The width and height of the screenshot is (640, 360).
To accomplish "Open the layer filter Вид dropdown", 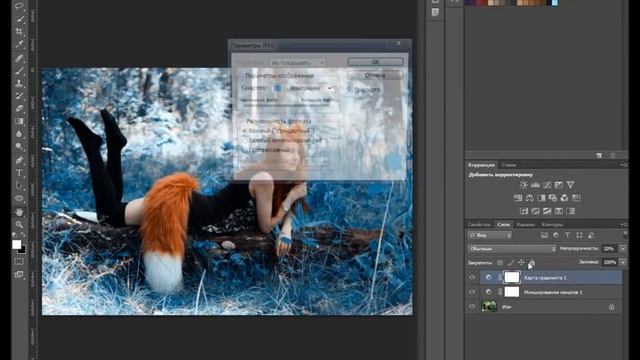I will 490,235.
